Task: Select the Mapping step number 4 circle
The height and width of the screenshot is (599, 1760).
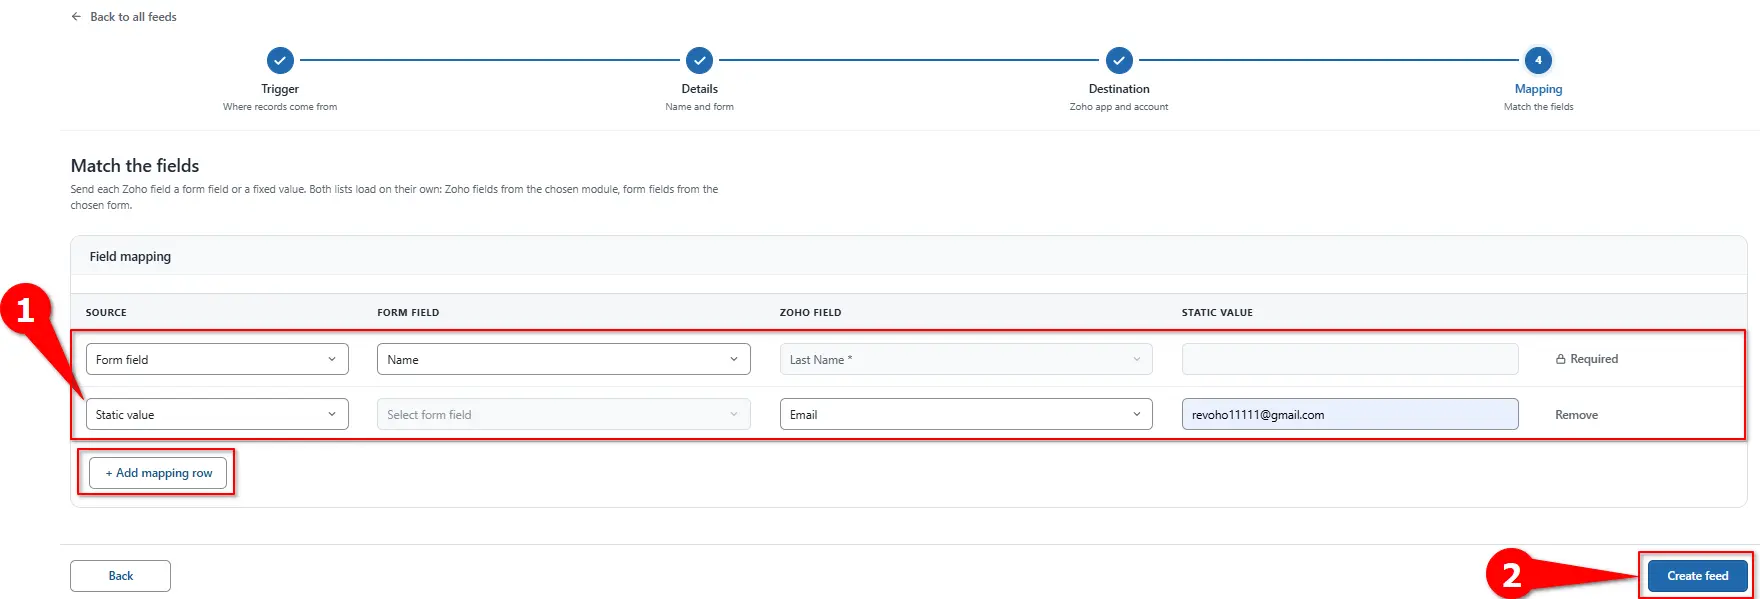Action: (x=1538, y=60)
